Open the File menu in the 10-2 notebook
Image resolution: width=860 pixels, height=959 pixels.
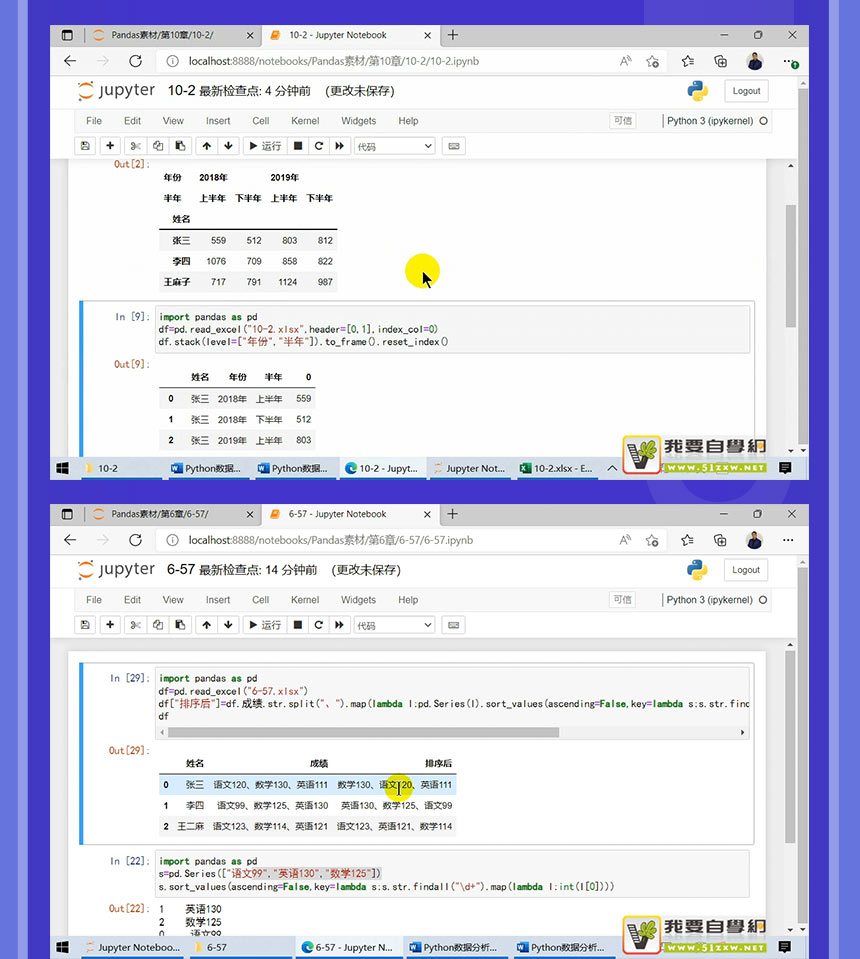pos(94,121)
